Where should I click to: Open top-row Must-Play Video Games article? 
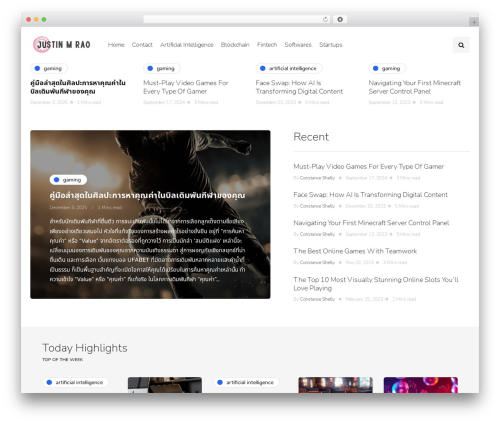[x=186, y=87]
